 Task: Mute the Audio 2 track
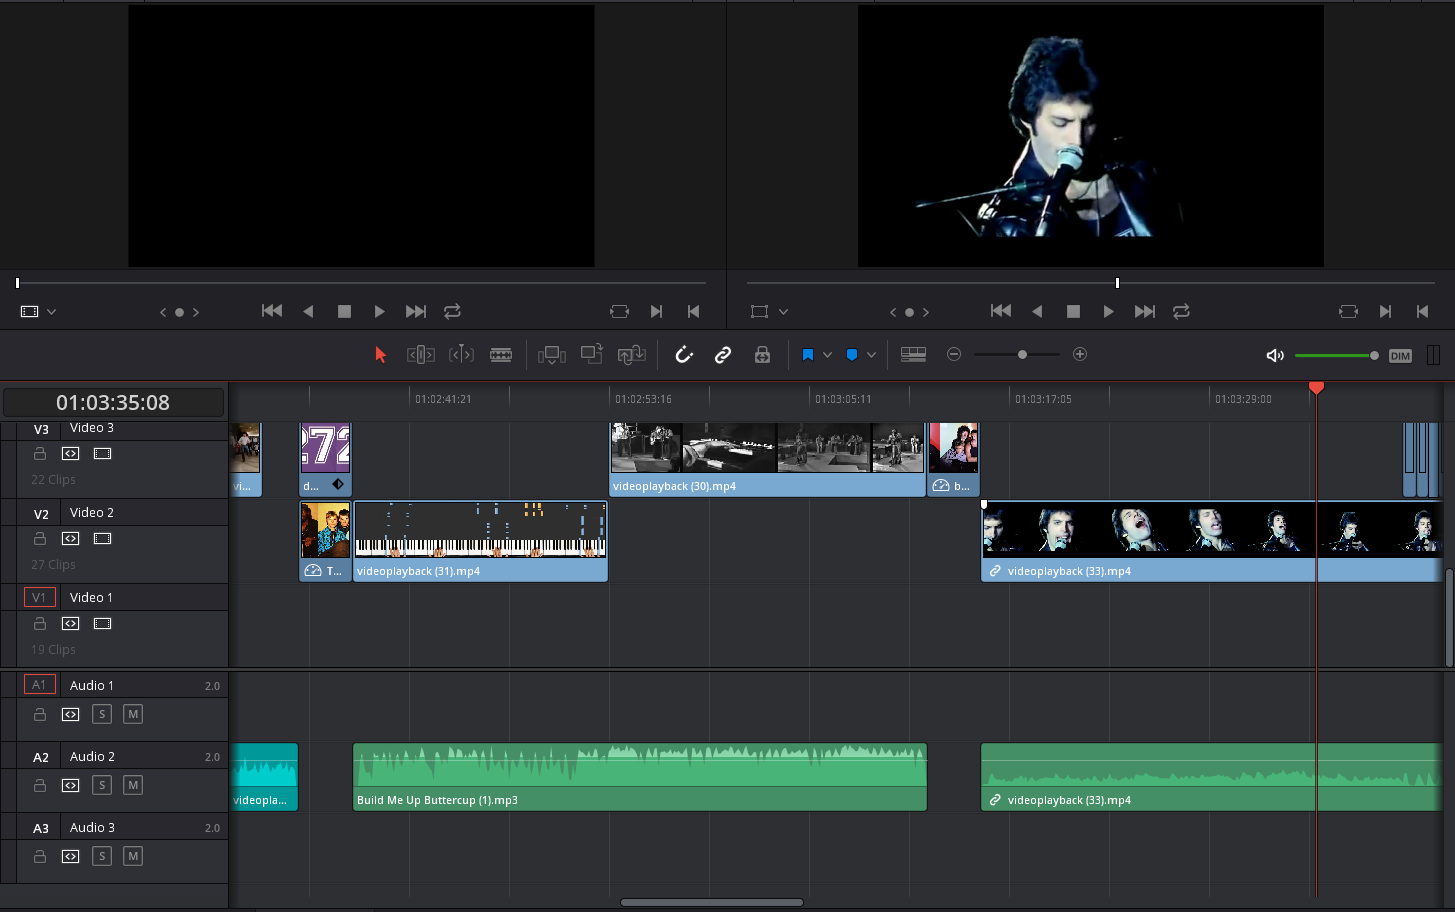point(132,785)
